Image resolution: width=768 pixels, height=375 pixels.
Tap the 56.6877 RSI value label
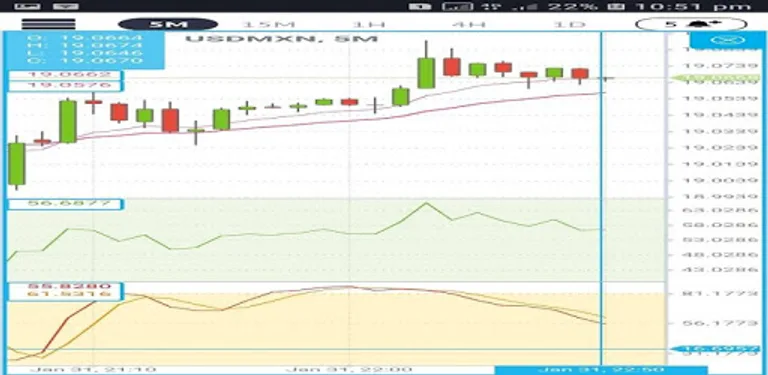pos(65,204)
